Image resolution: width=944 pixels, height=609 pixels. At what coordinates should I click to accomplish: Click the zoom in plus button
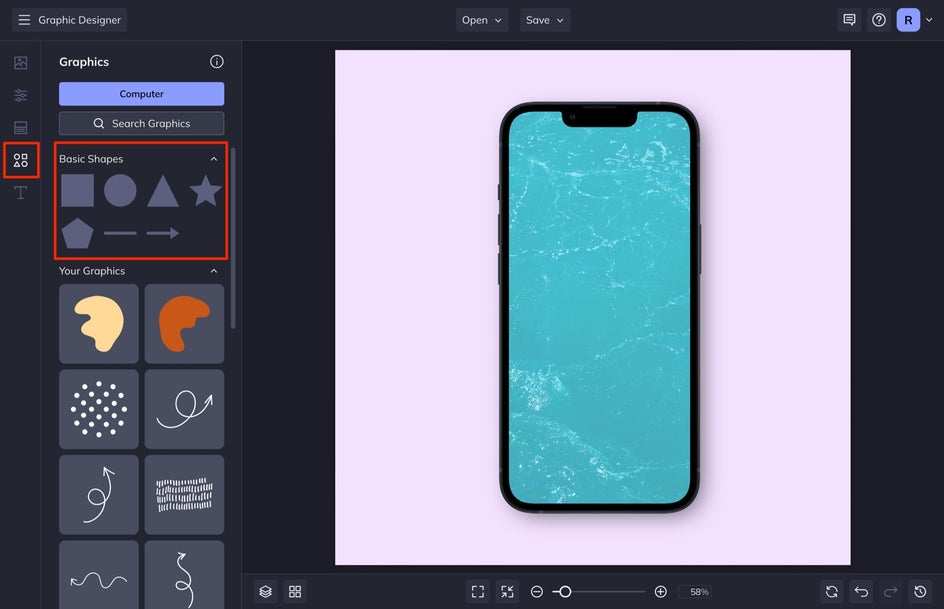(x=660, y=592)
